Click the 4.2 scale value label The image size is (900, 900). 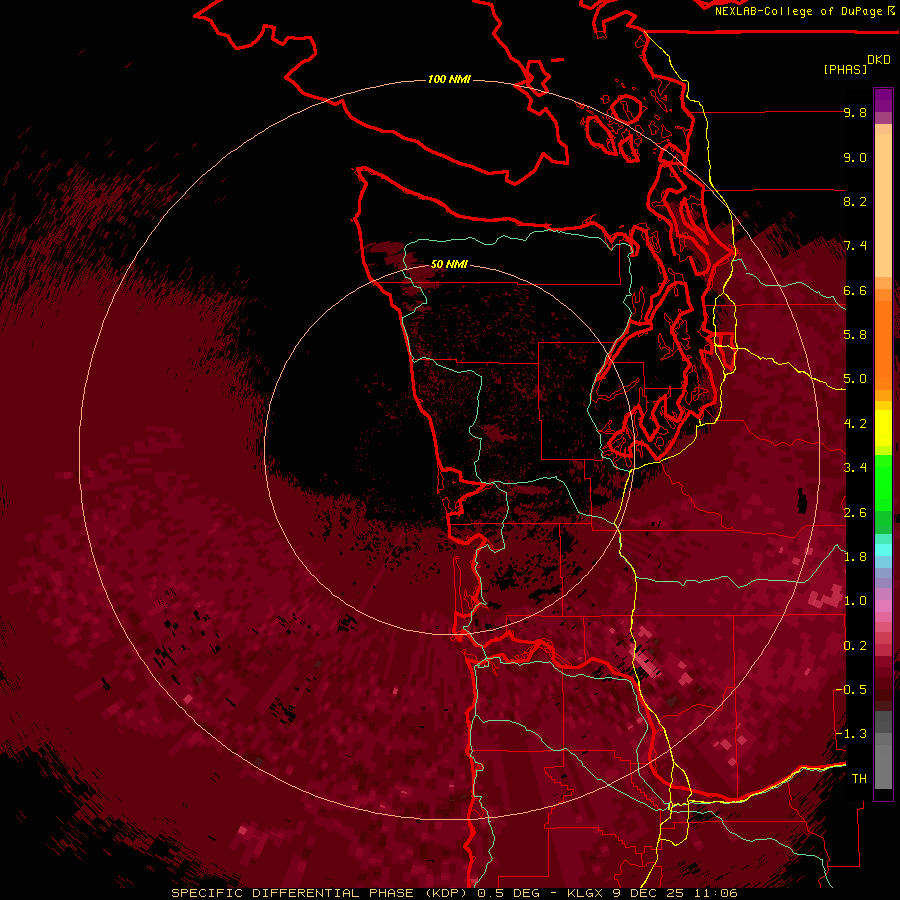tap(855, 424)
